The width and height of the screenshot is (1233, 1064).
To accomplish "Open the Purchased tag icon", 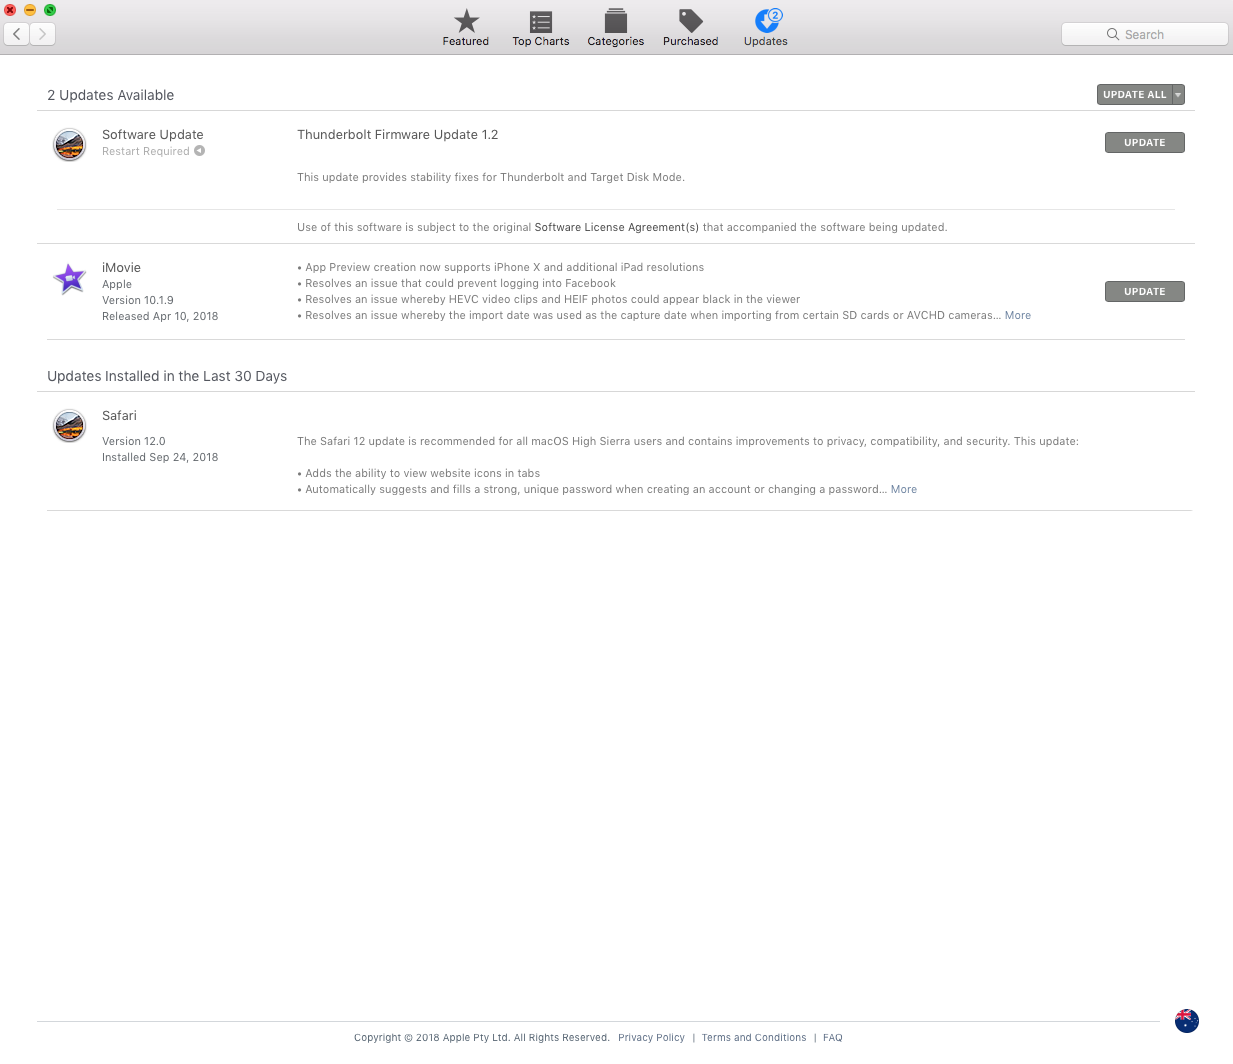I will (691, 21).
